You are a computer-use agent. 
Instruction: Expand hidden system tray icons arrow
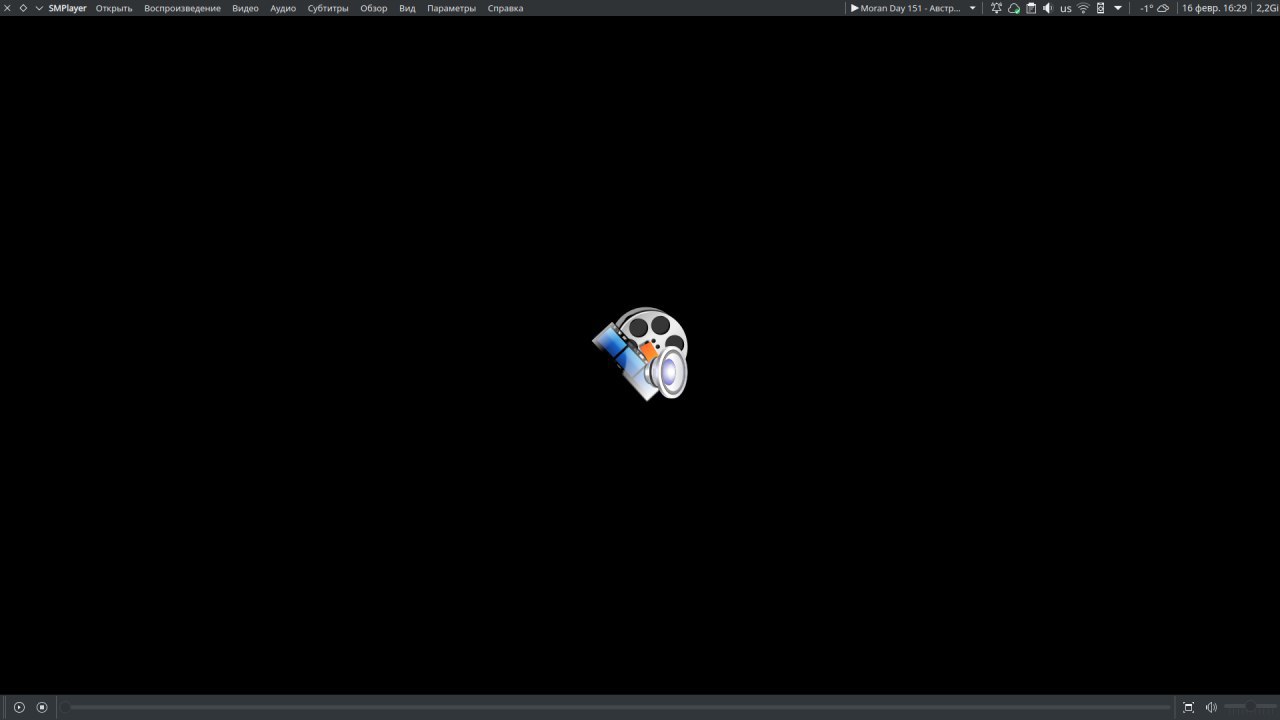1118,8
